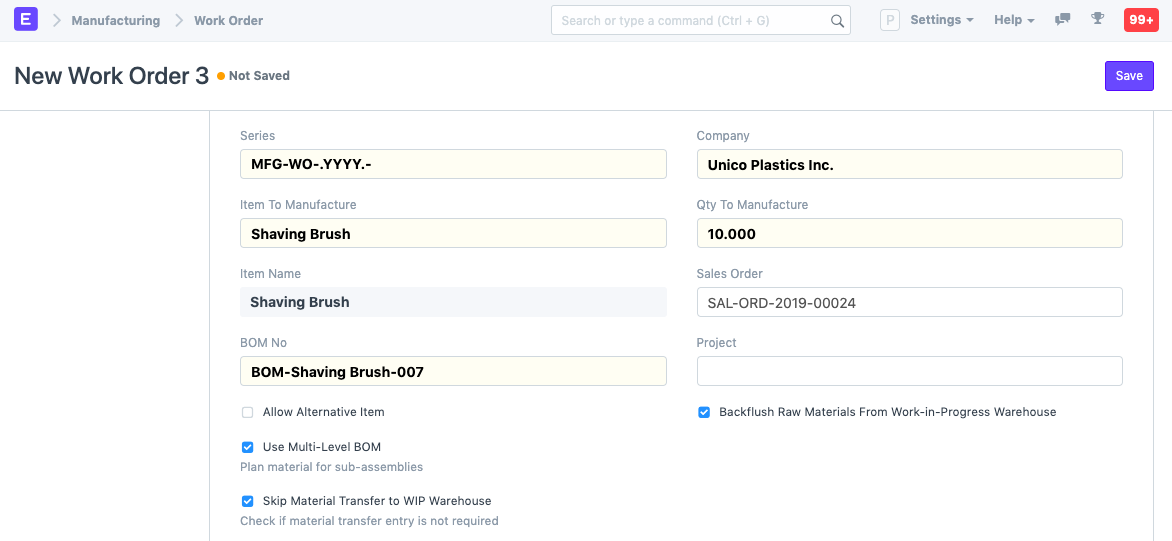Screen dimensions: 1172x541
Task: Navigate to Work Order breadcrumb
Action: coord(228,20)
